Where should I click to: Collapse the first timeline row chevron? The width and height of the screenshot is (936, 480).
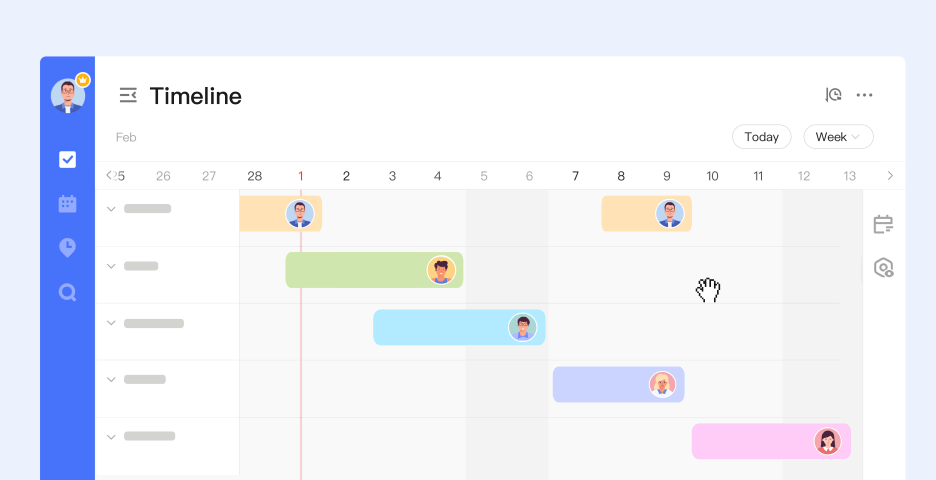point(111,209)
